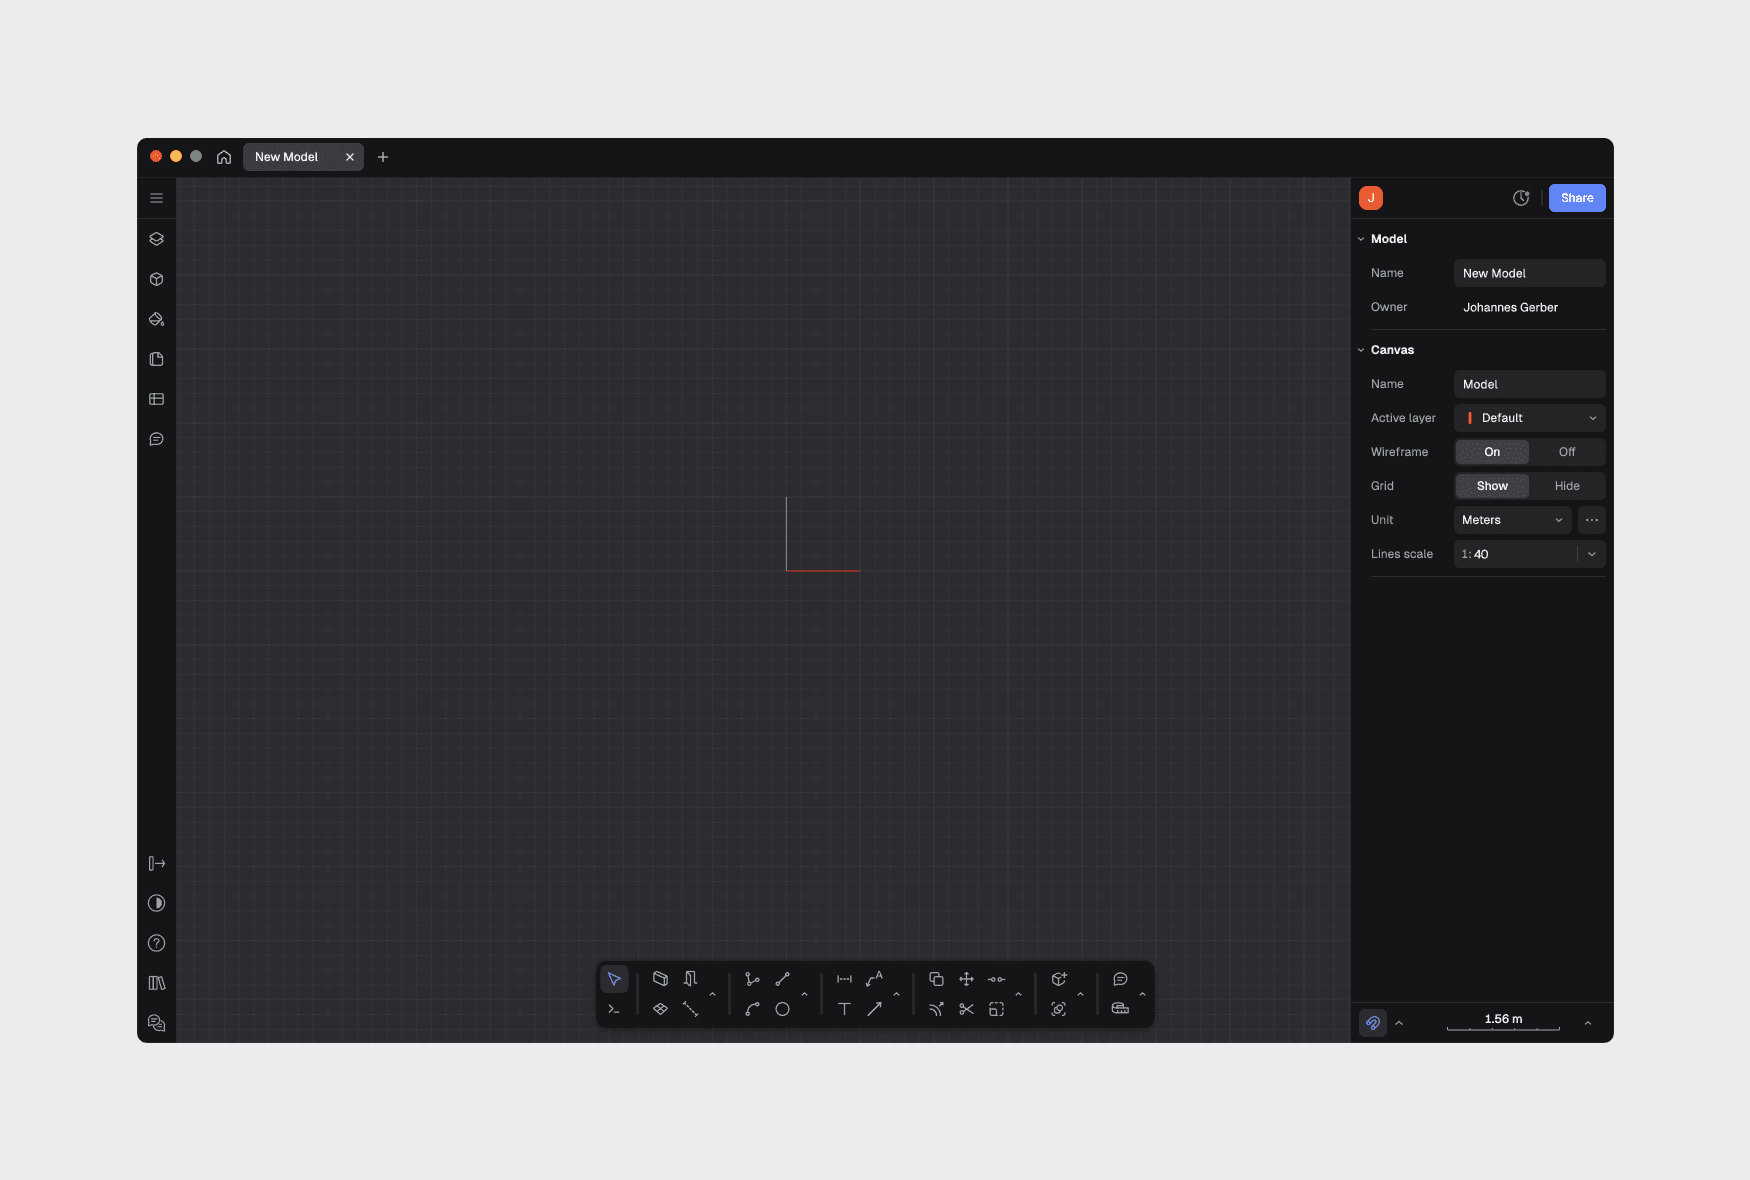Edit the Model name field 'New Model'
The image size is (1750, 1180).
pyautogui.click(x=1529, y=273)
